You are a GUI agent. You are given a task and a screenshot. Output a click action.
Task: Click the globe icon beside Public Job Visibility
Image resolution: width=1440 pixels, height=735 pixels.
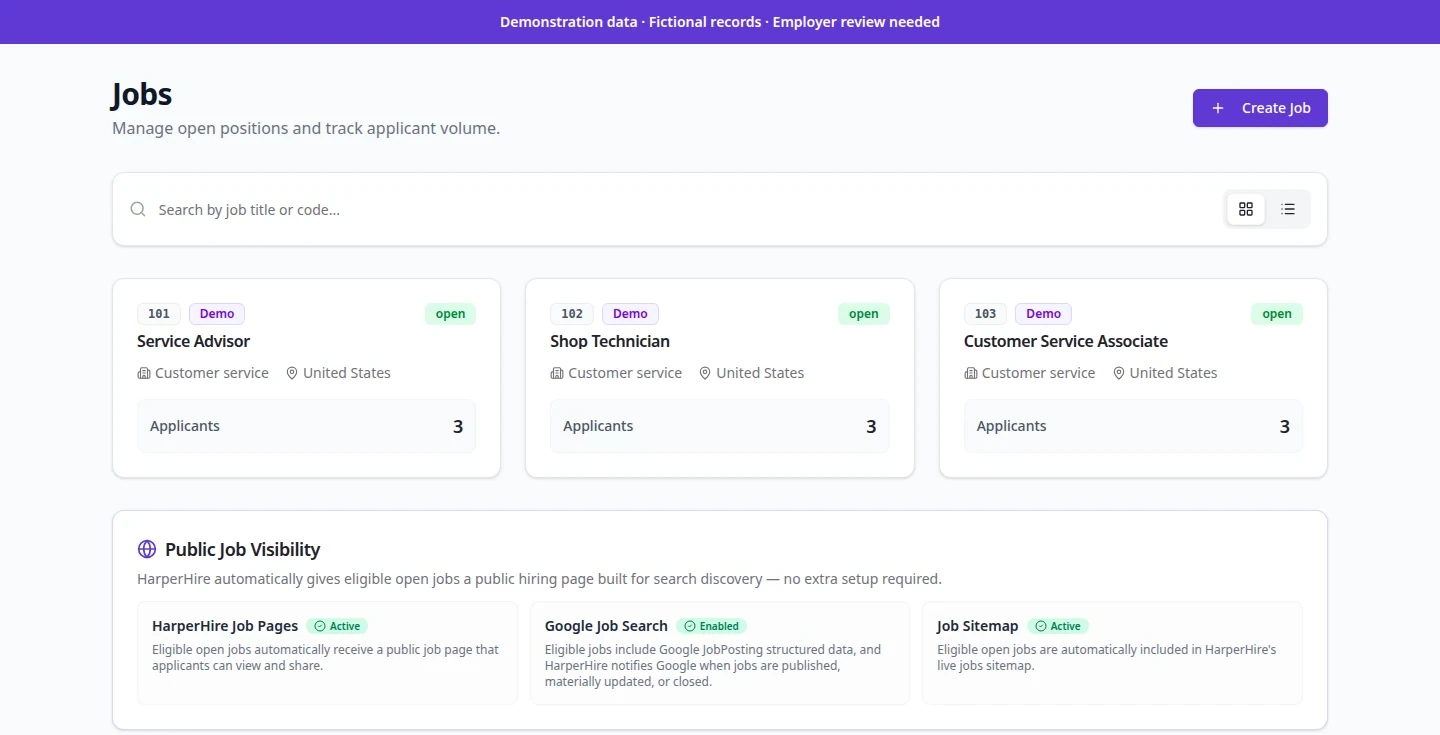point(147,549)
